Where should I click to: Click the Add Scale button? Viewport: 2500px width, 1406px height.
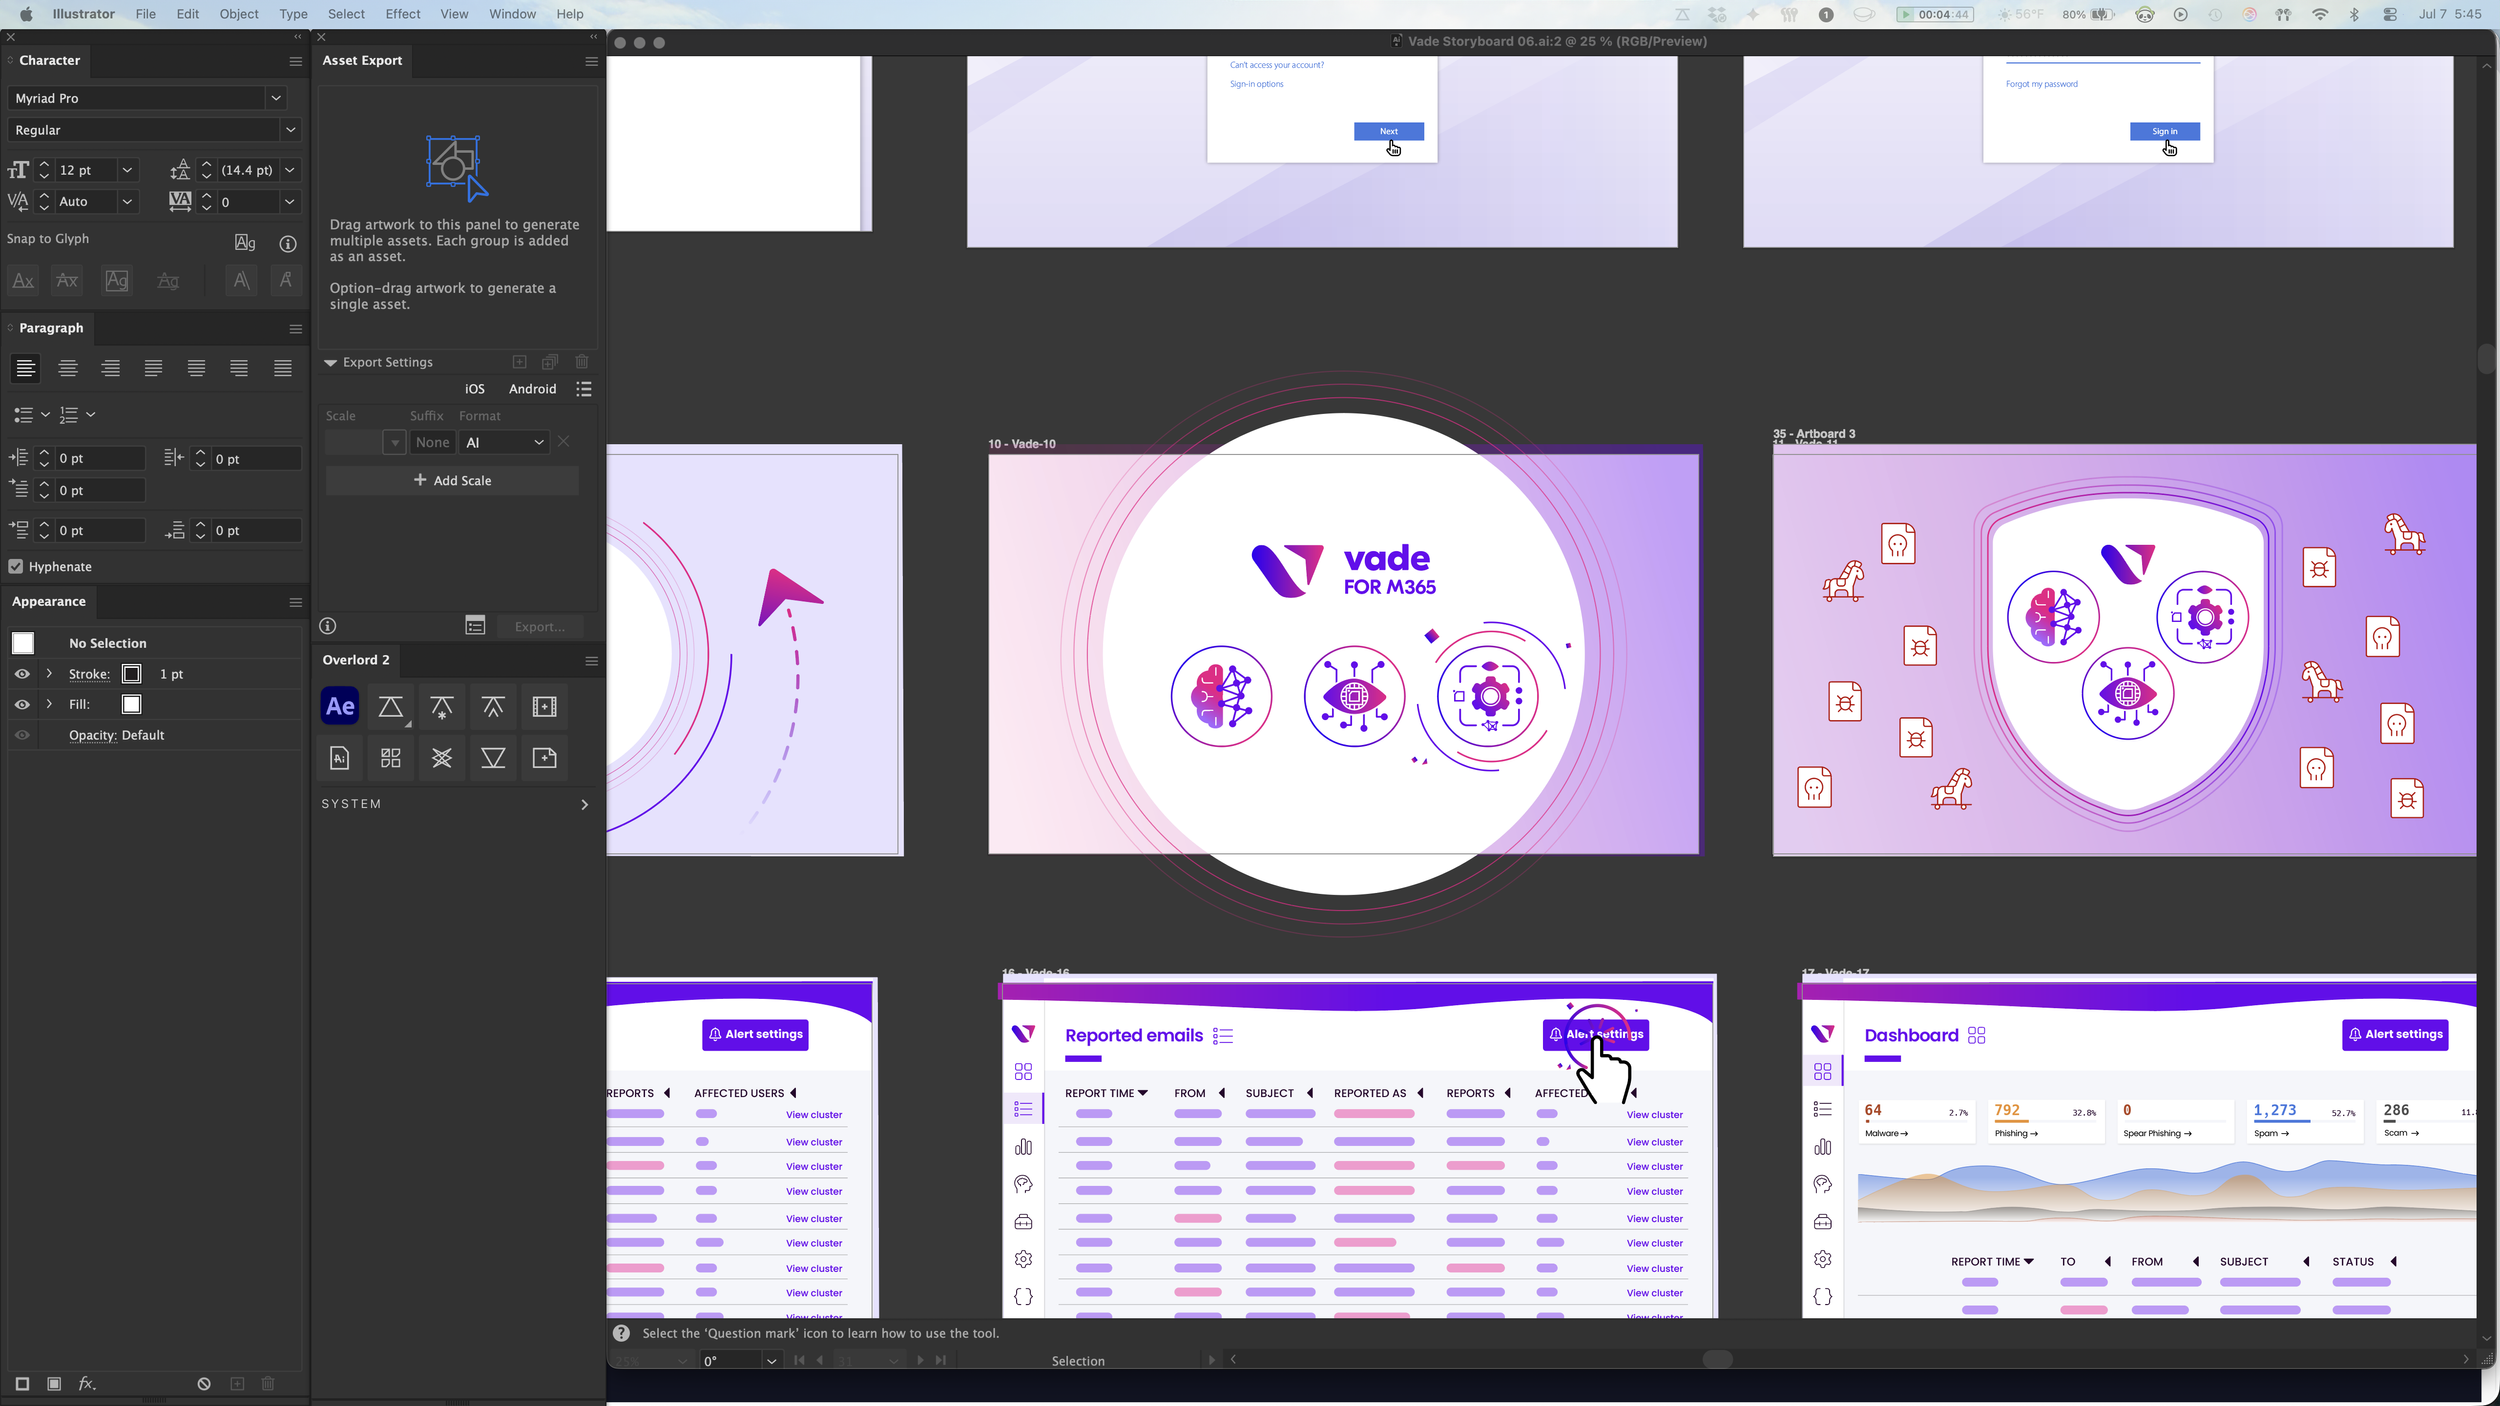pyautogui.click(x=452, y=481)
